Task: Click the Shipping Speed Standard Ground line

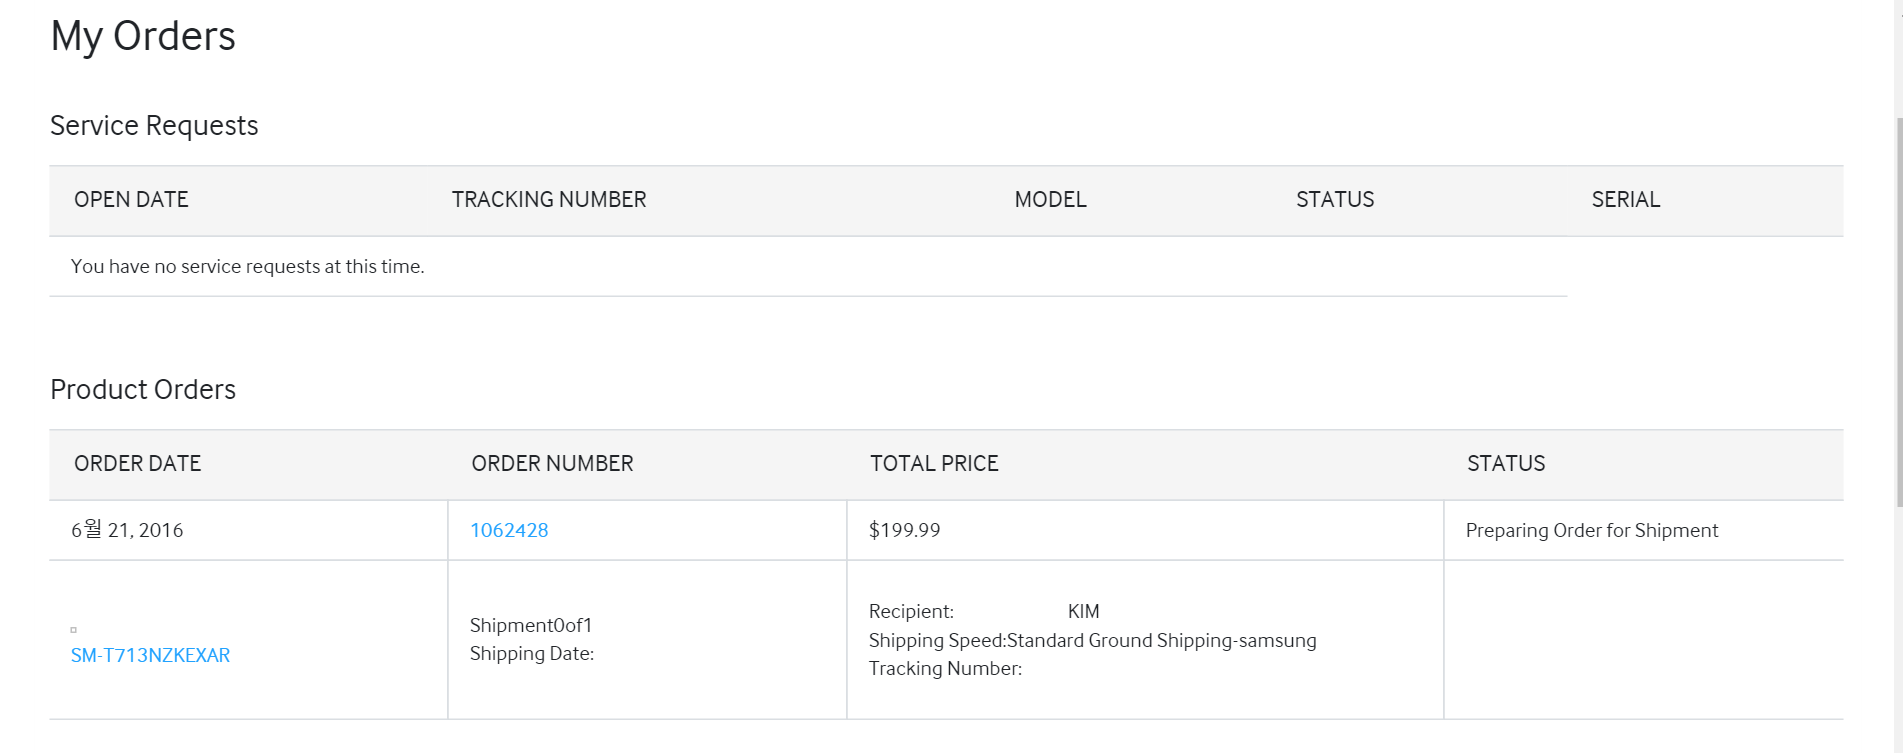Action: 1092,640
